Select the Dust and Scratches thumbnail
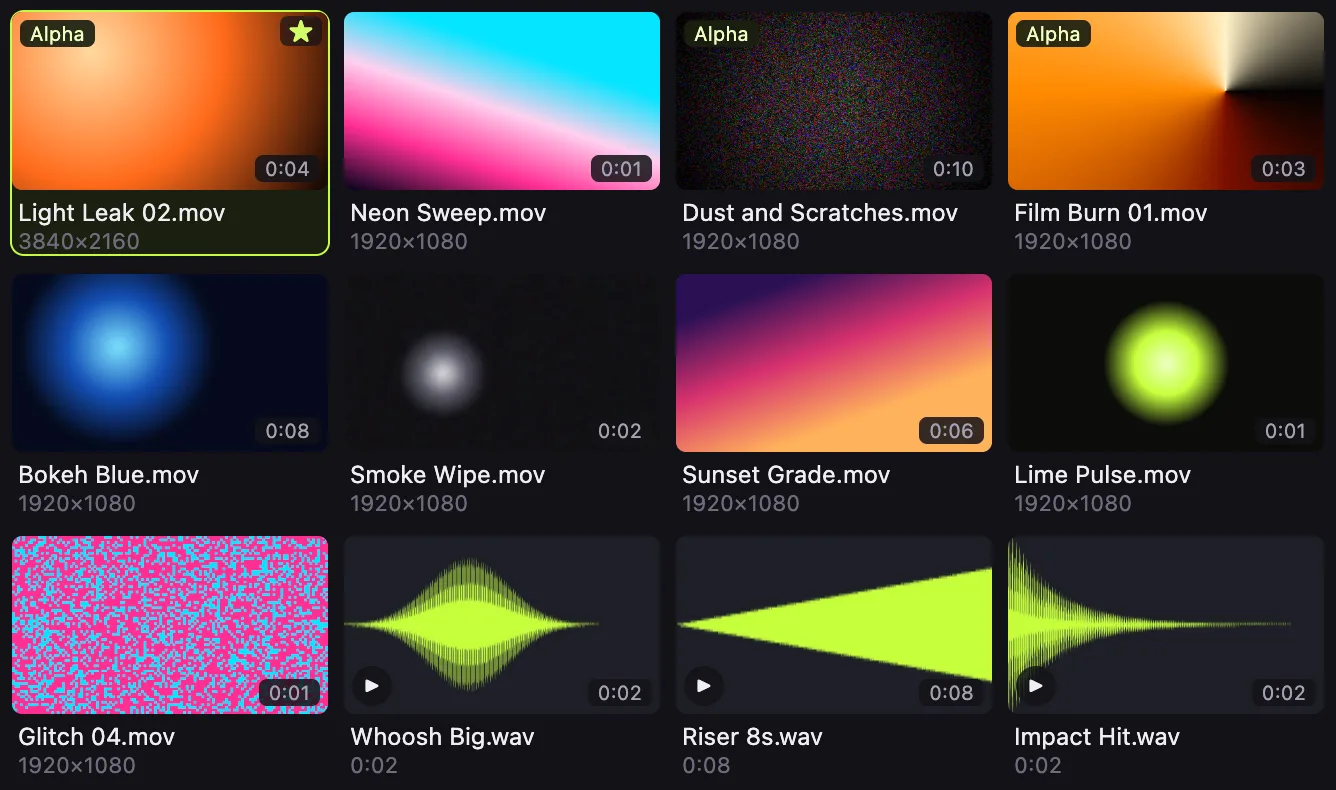 834,101
